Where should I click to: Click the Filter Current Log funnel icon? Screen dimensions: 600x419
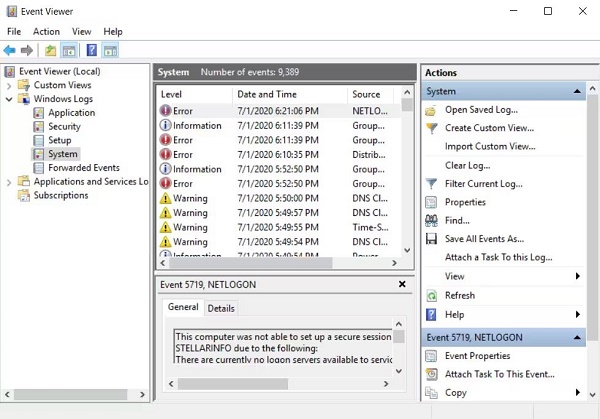pyautogui.click(x=432, y=184)
